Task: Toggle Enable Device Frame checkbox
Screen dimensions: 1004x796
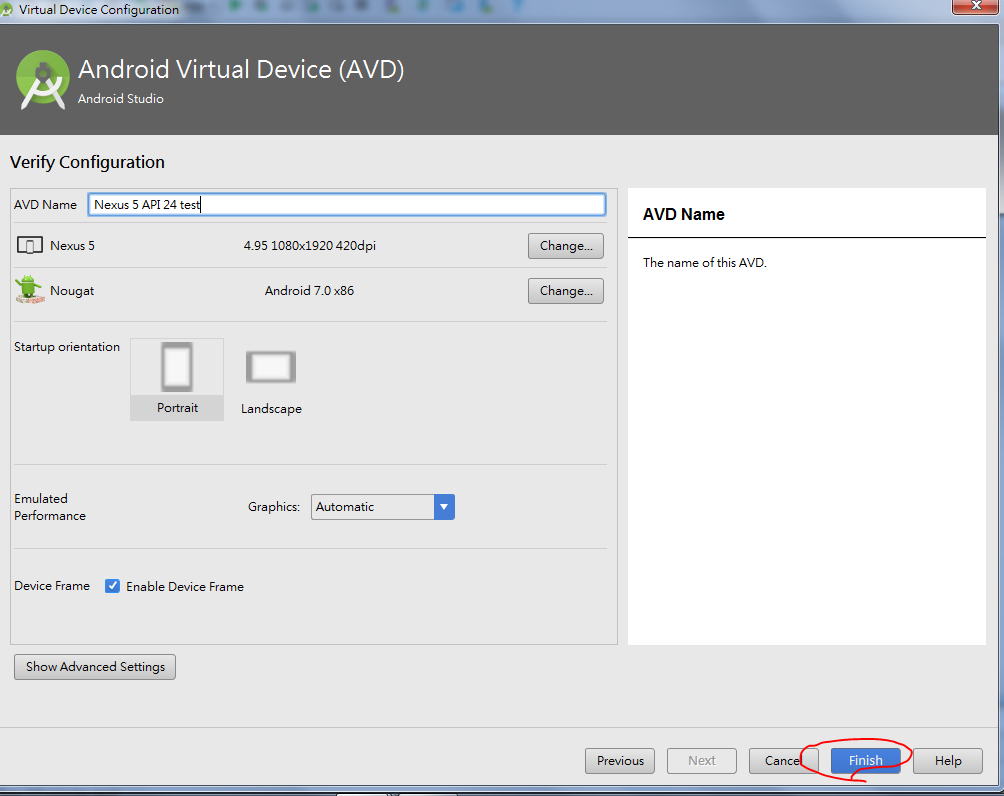Action: (112, 586)
